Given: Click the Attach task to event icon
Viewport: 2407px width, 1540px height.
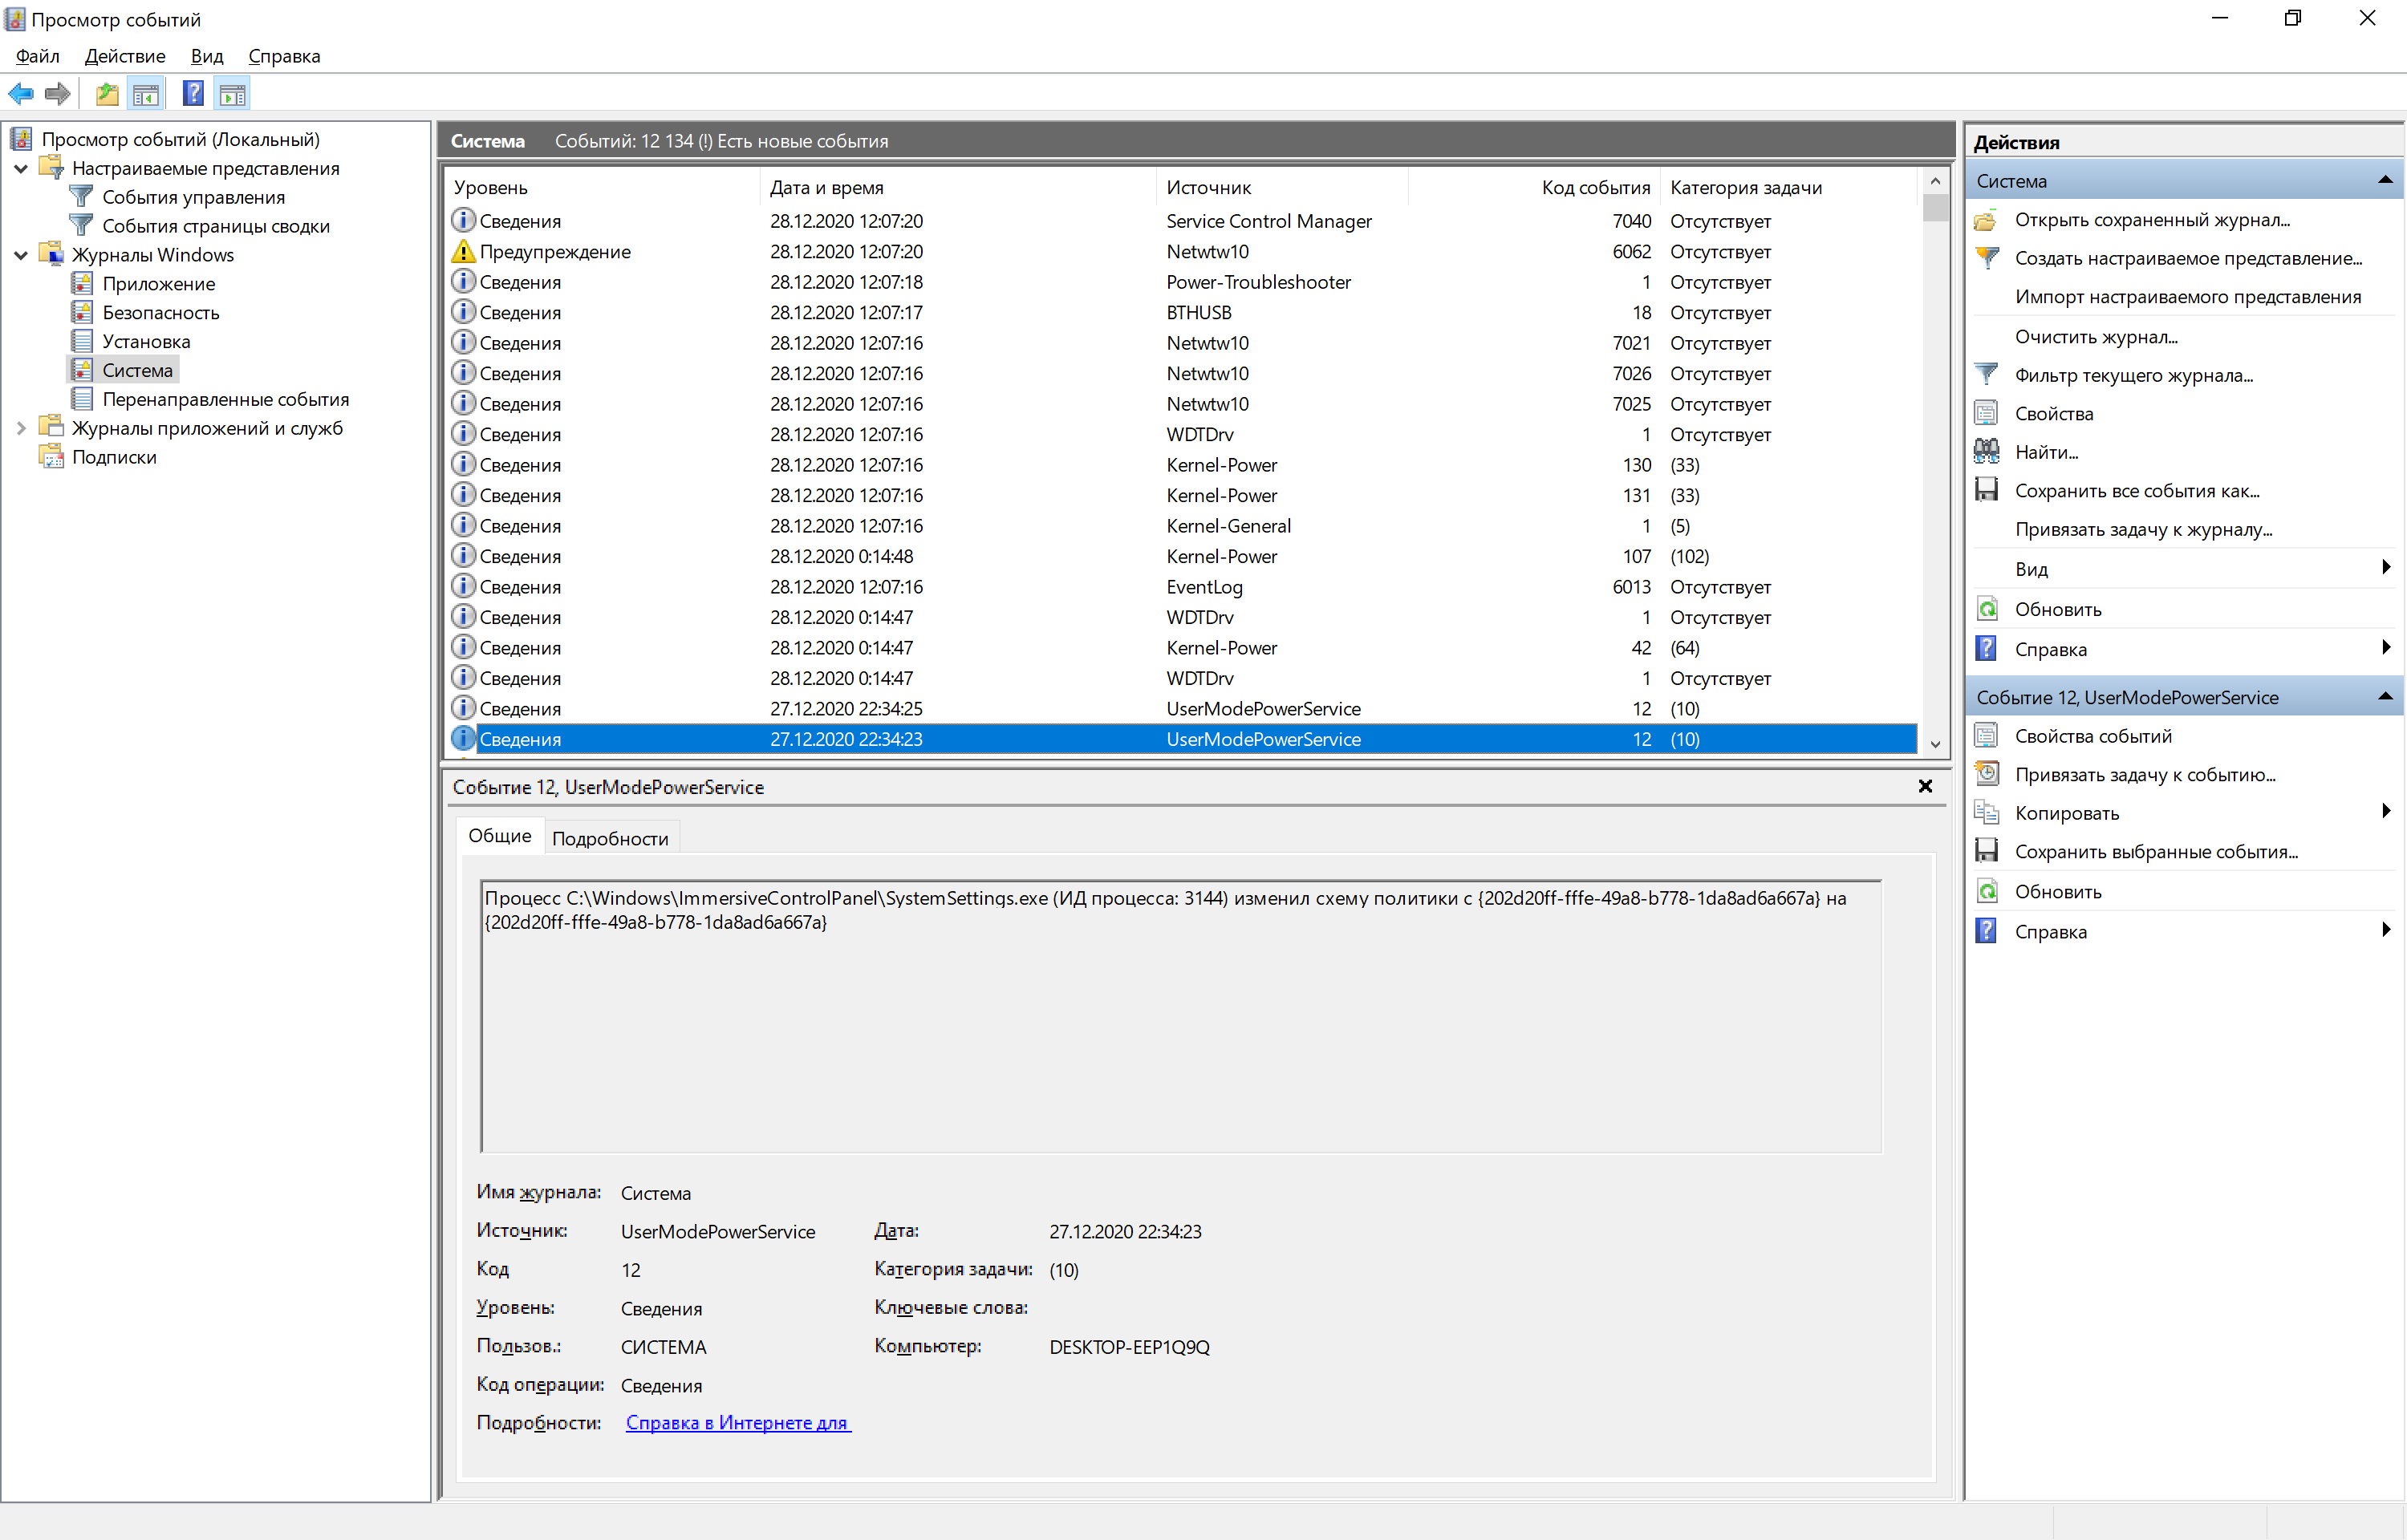Looking at the screenshot, I should click(x=1986, y=774).
